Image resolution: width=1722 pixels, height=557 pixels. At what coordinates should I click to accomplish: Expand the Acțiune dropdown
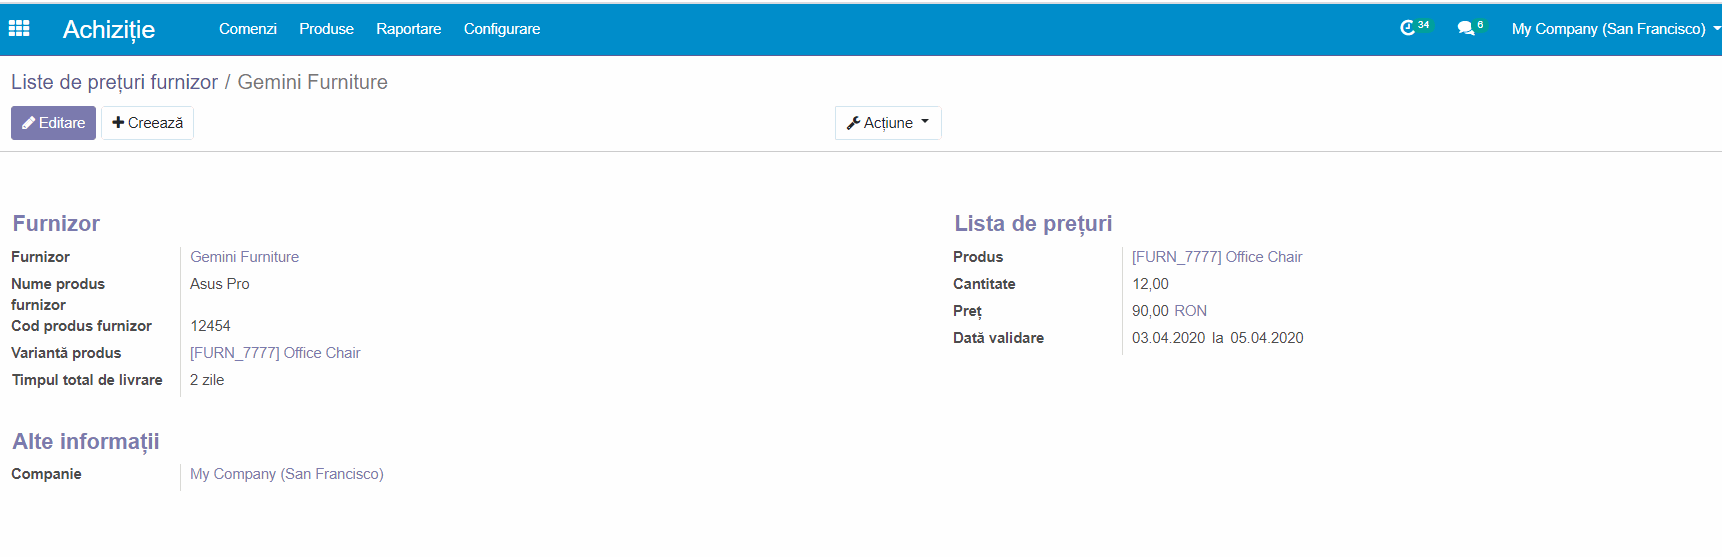click(x=888, y=123)
